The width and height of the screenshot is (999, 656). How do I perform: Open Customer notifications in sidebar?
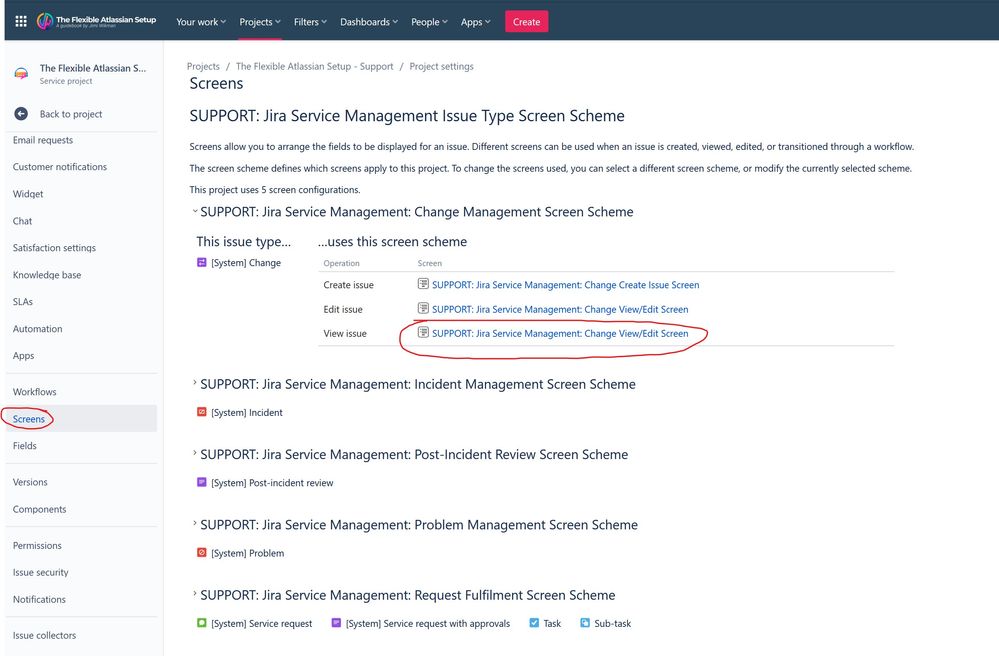tap(60, 167)
